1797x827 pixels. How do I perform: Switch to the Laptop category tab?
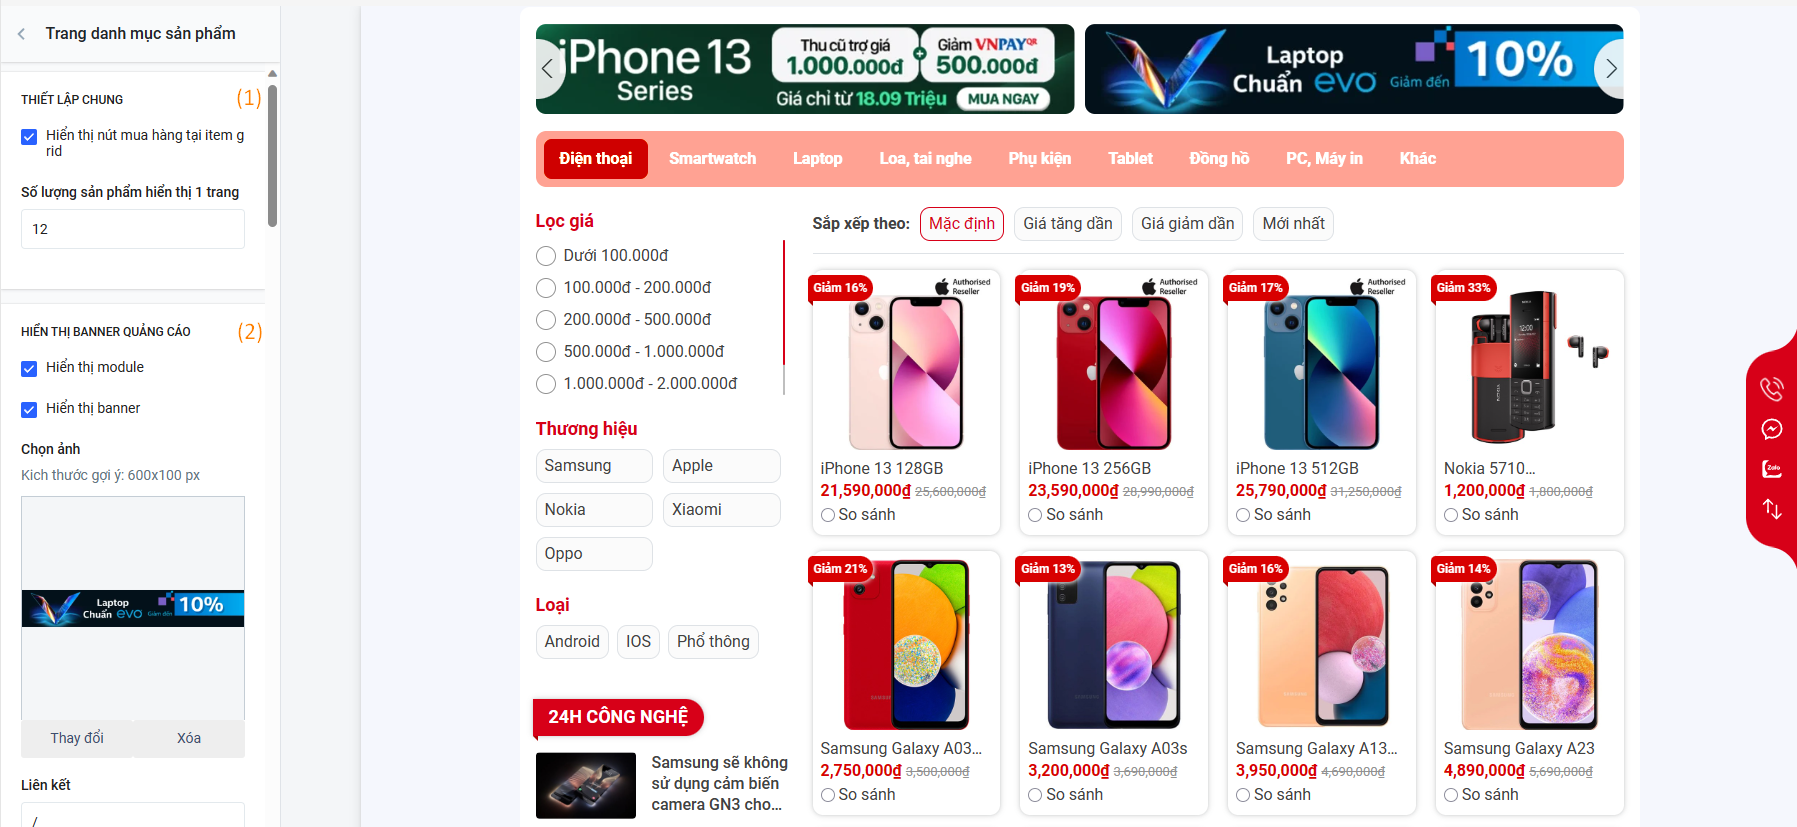[x=817, y=159]
